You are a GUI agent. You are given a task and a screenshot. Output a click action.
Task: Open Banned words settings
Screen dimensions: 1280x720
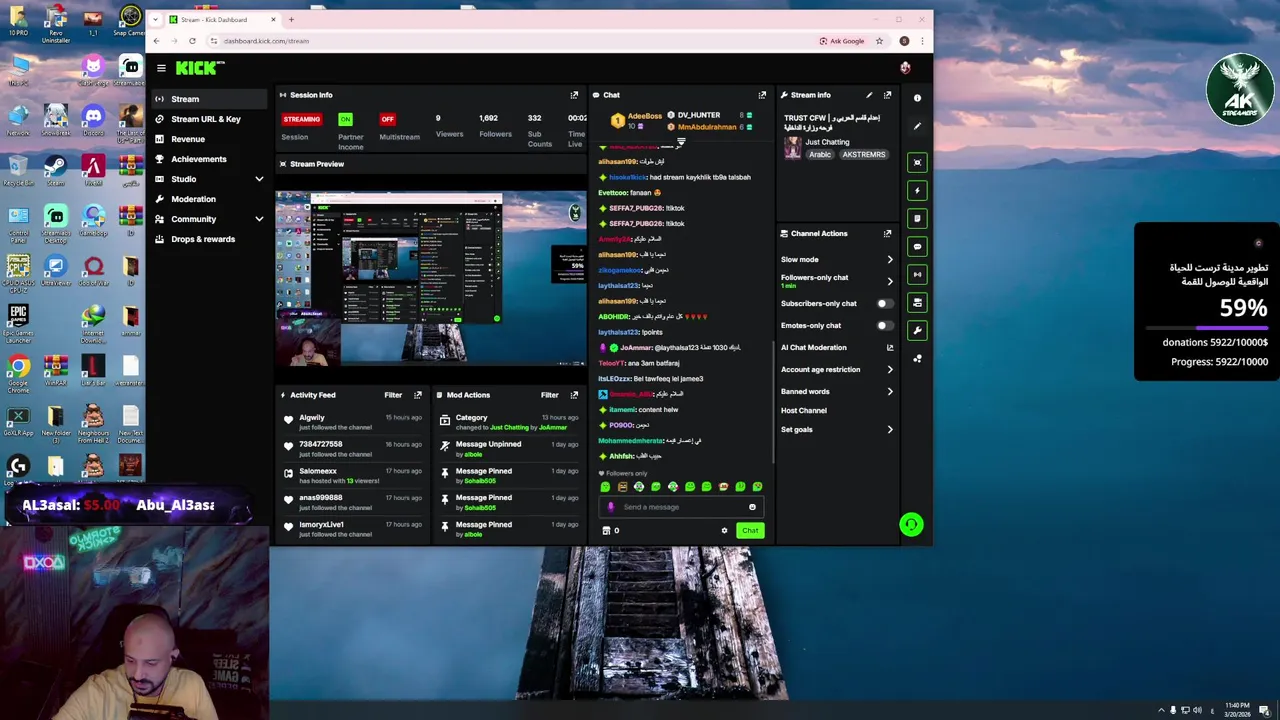coord(837,391)
